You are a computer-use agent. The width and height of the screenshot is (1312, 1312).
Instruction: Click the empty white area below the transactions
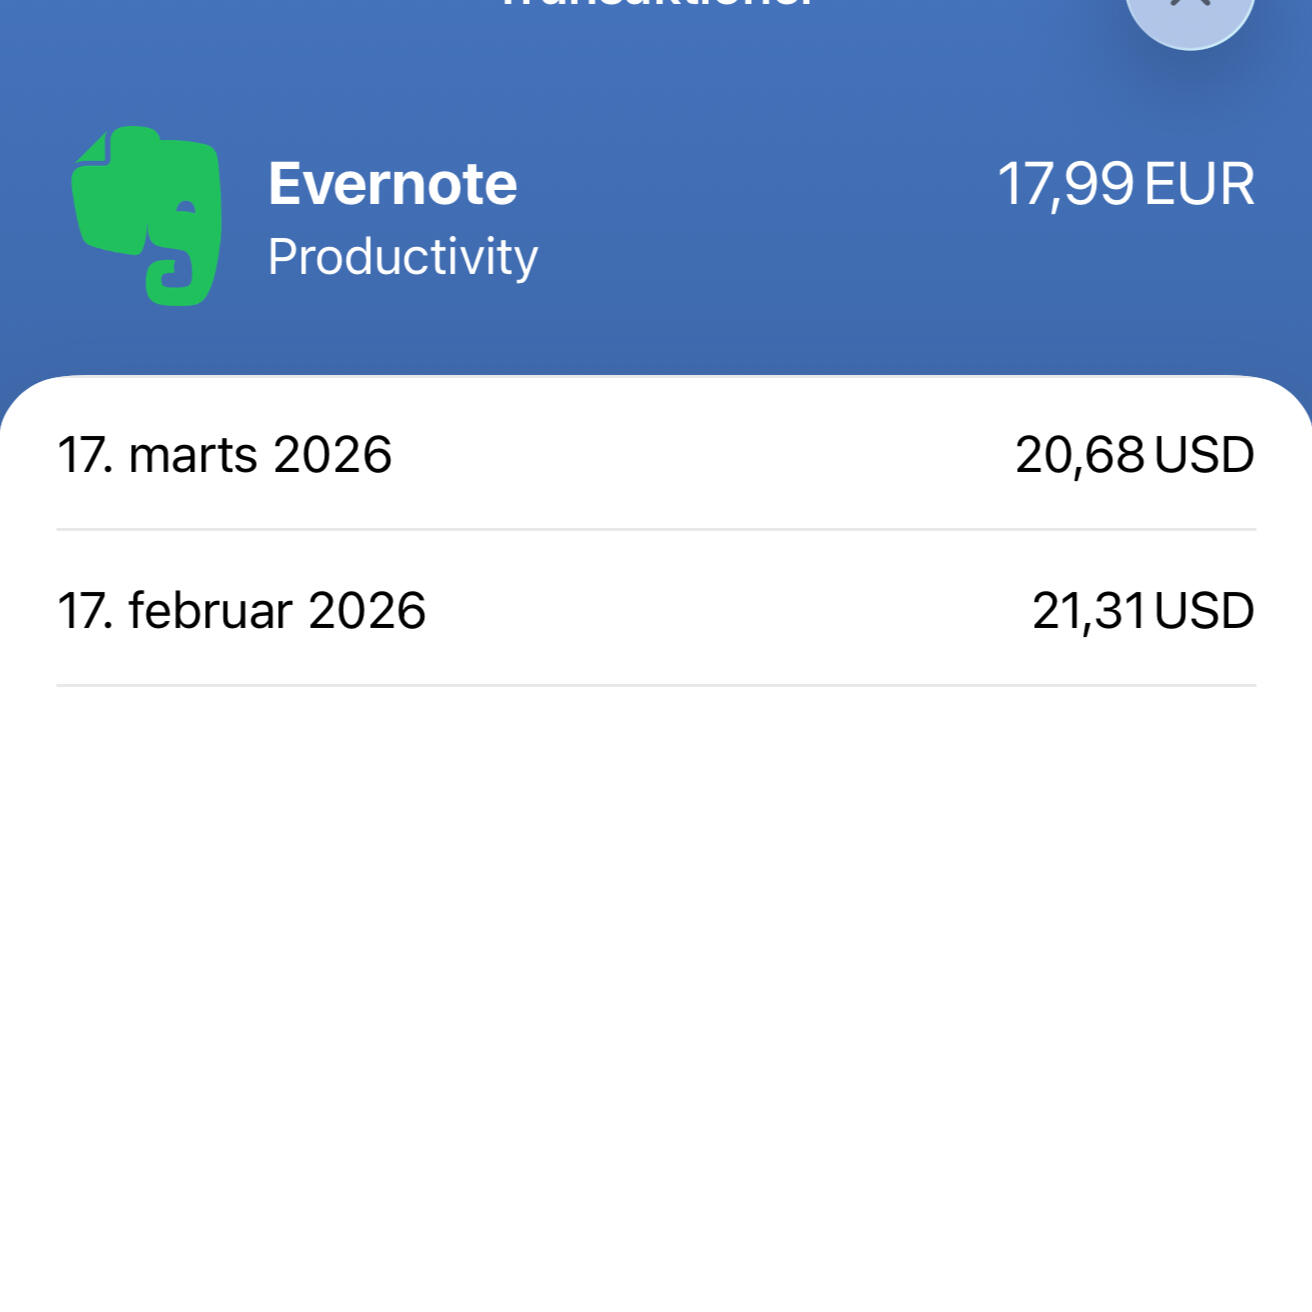click(656, 980)
